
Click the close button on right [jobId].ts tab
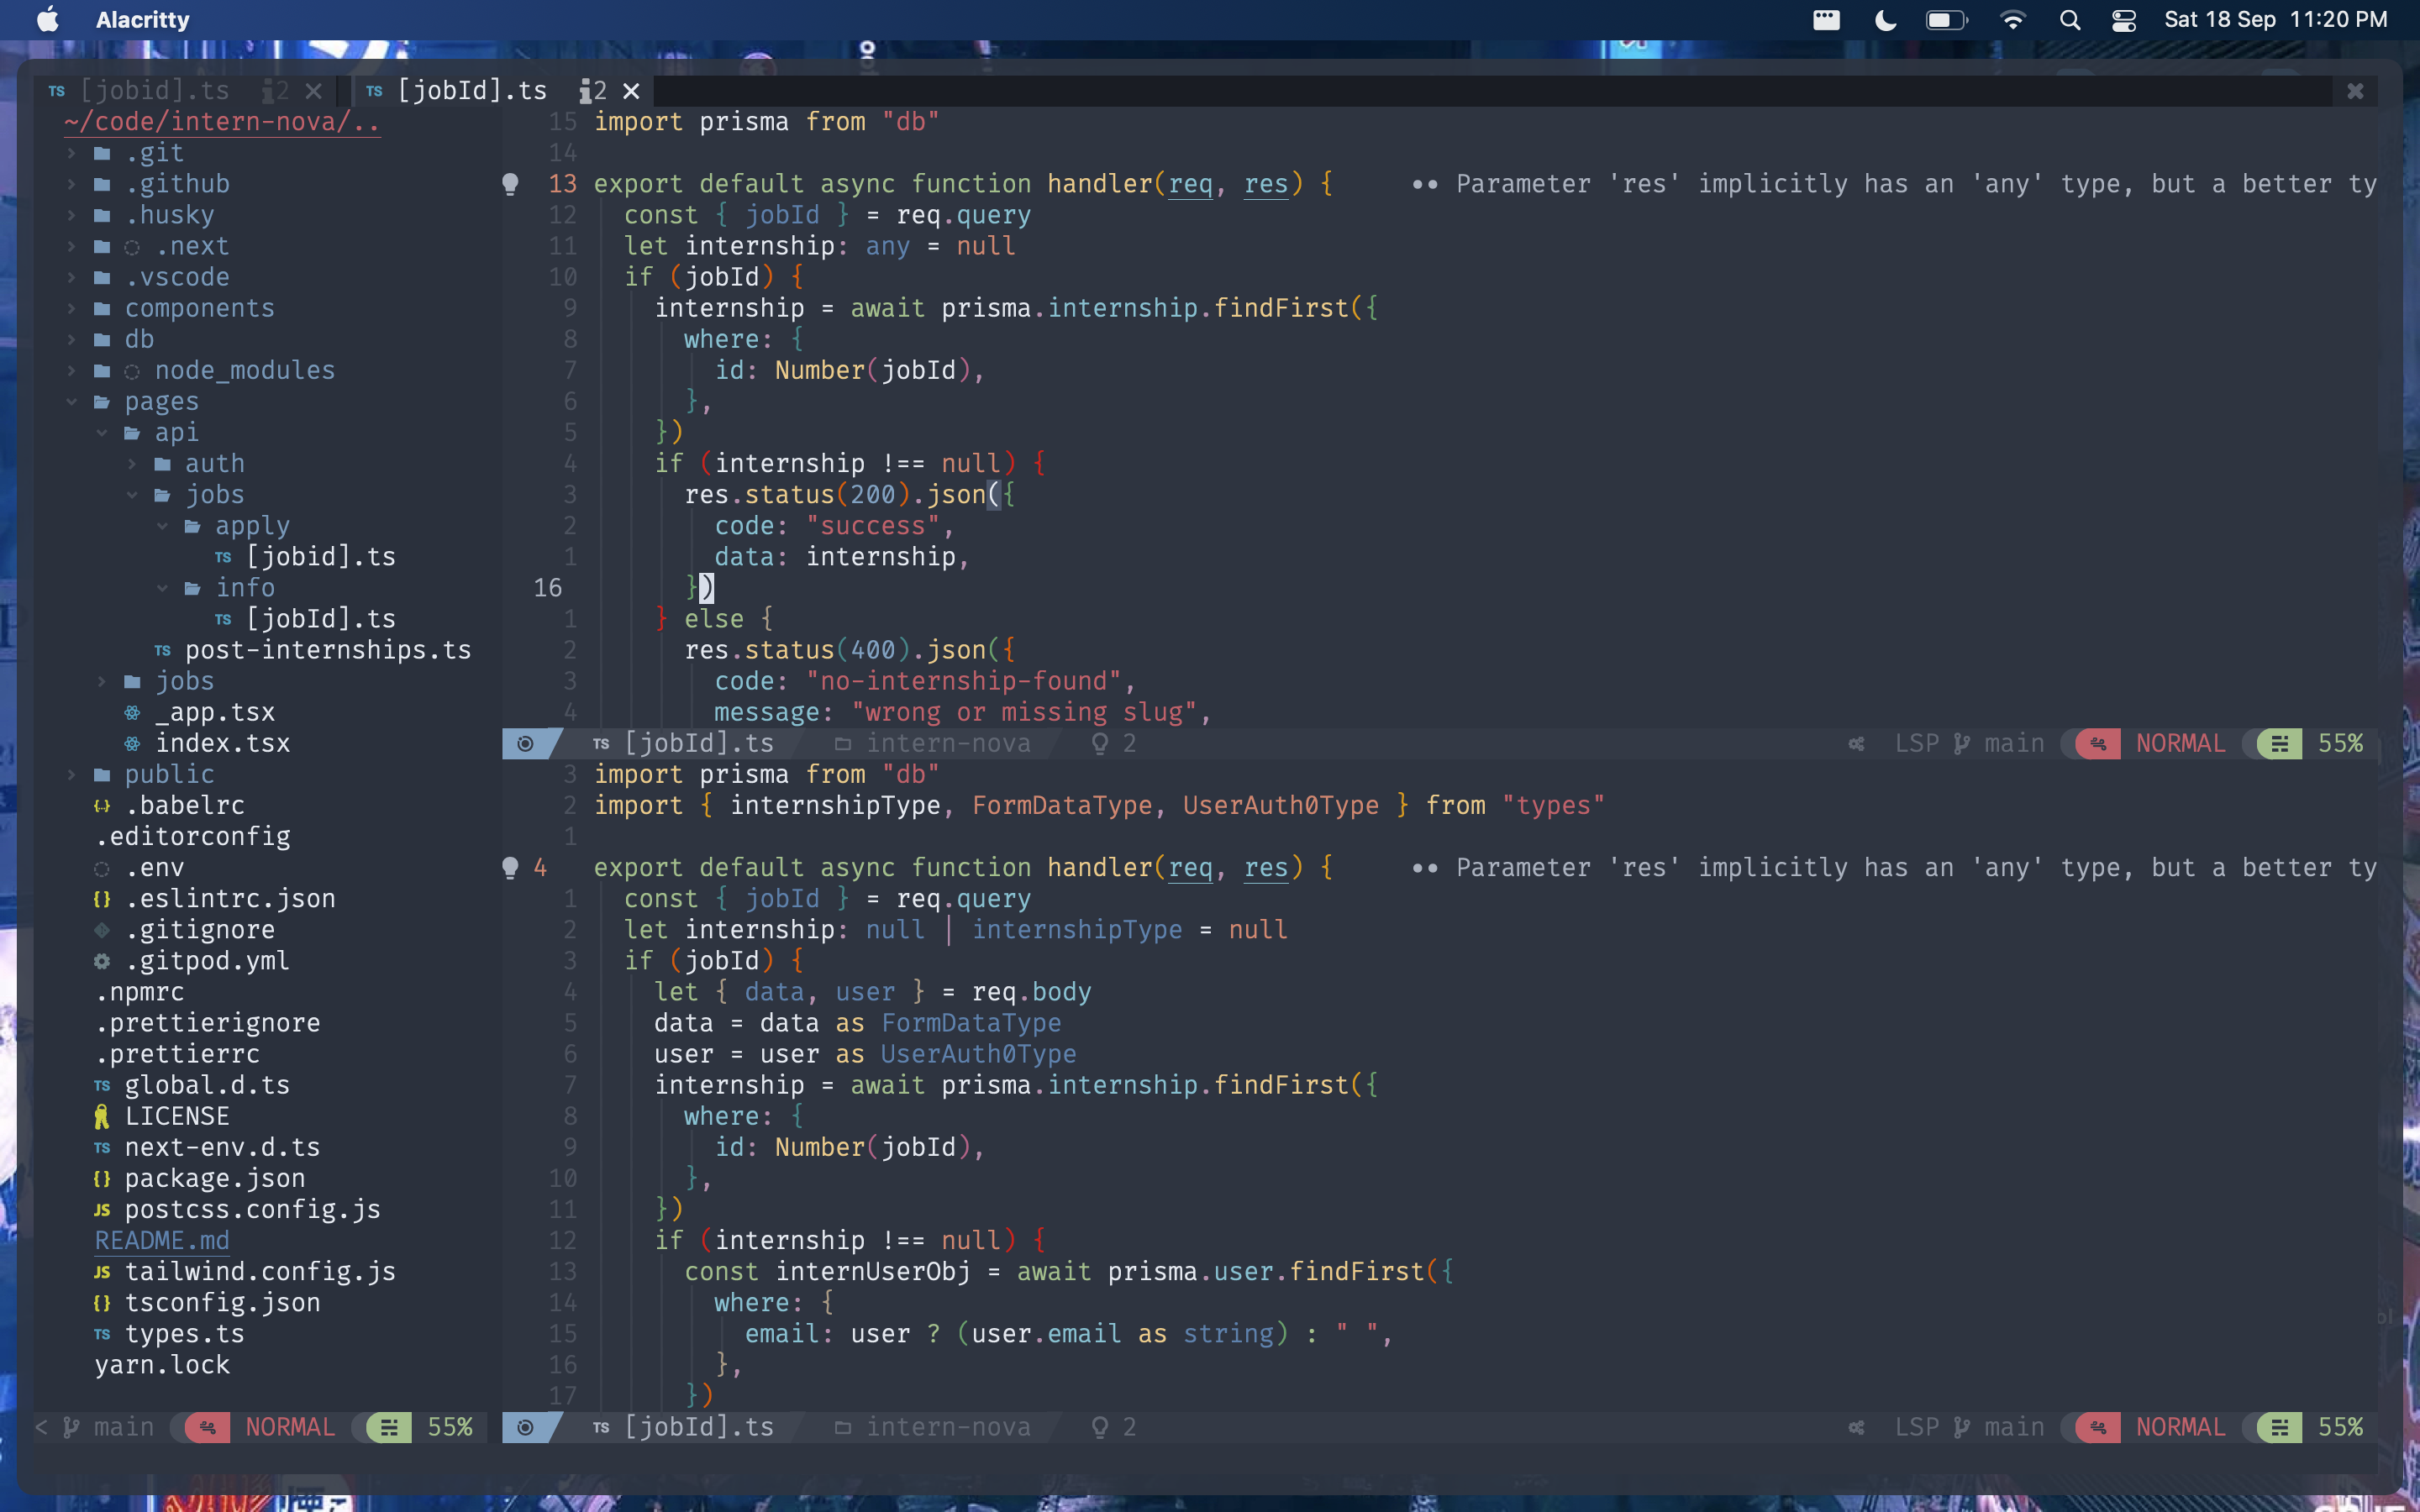point(631,89)
